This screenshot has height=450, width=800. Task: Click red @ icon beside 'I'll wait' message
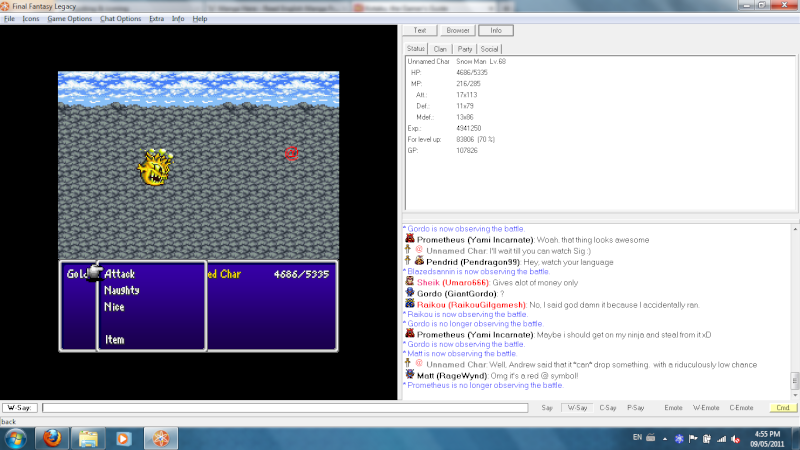point(419,250)
